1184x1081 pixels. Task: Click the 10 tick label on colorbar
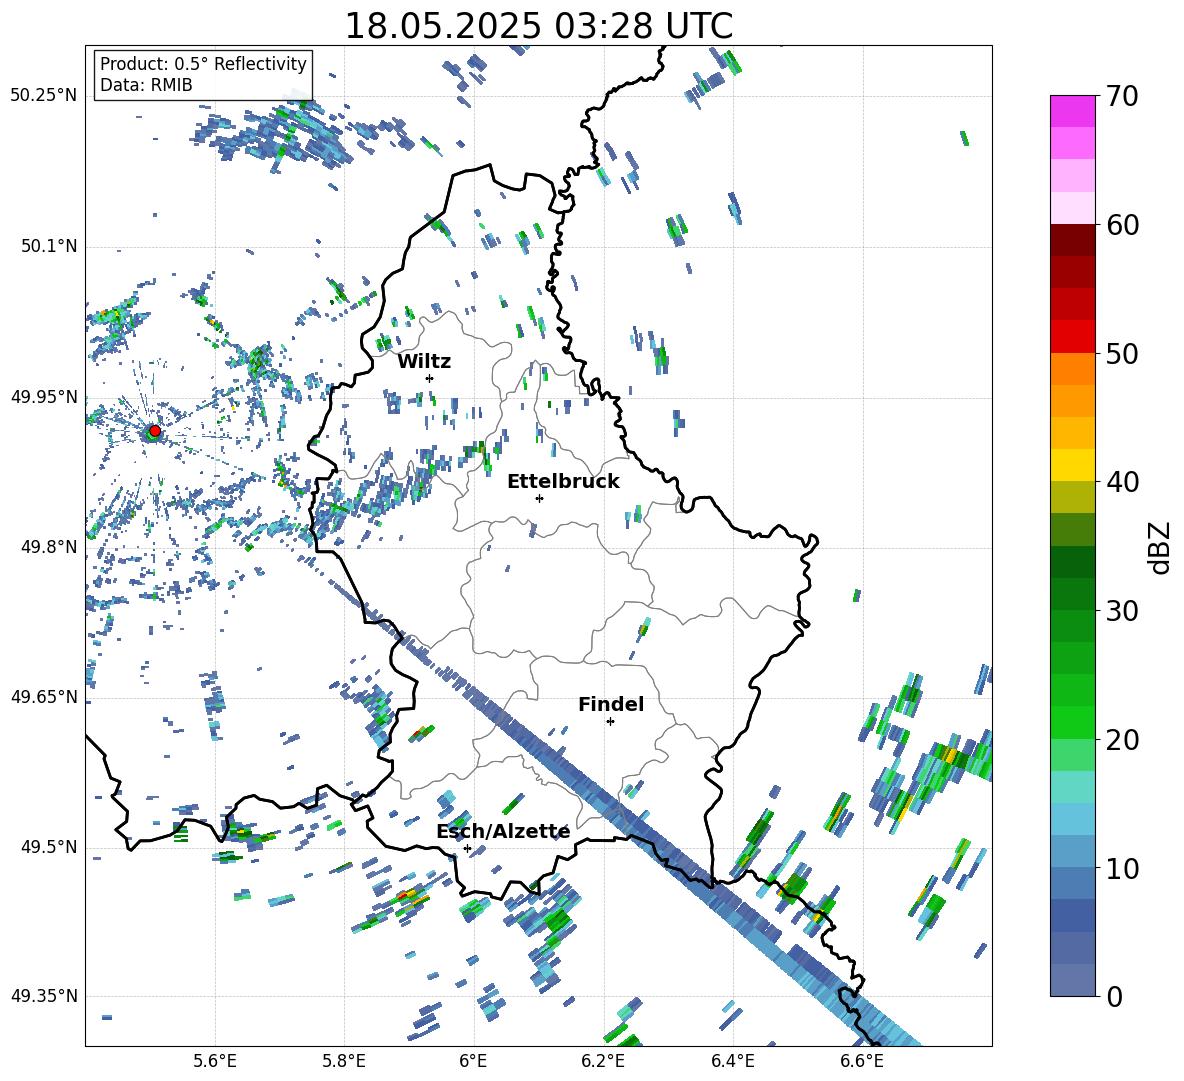tap(1121, 868)
